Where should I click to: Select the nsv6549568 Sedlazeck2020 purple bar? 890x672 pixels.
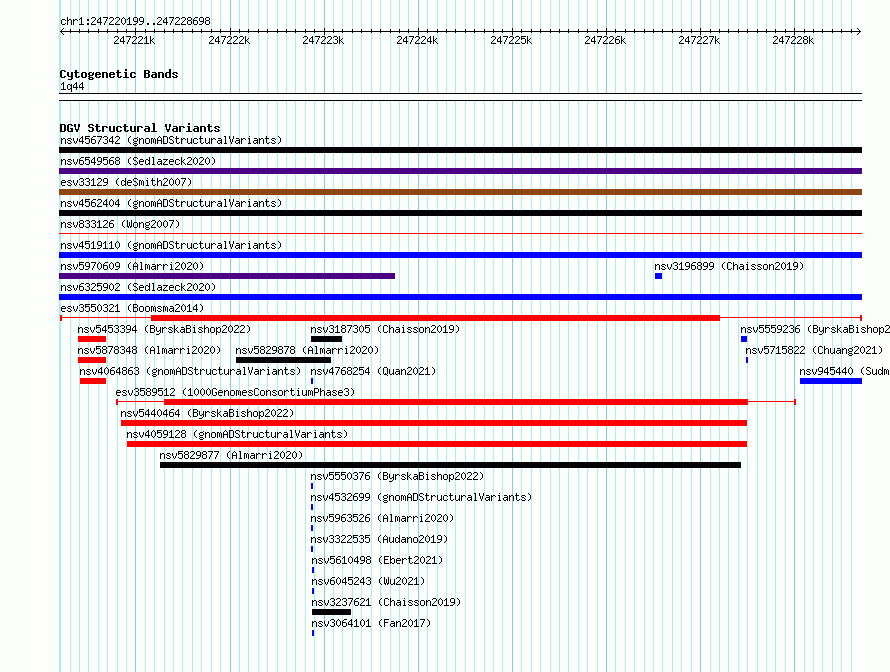pos(460,171)
